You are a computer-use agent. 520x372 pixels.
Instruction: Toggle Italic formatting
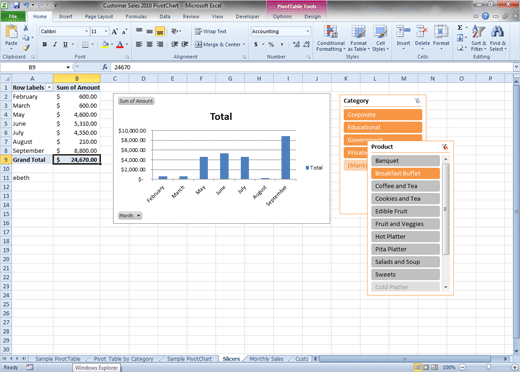tap(55, 44)
